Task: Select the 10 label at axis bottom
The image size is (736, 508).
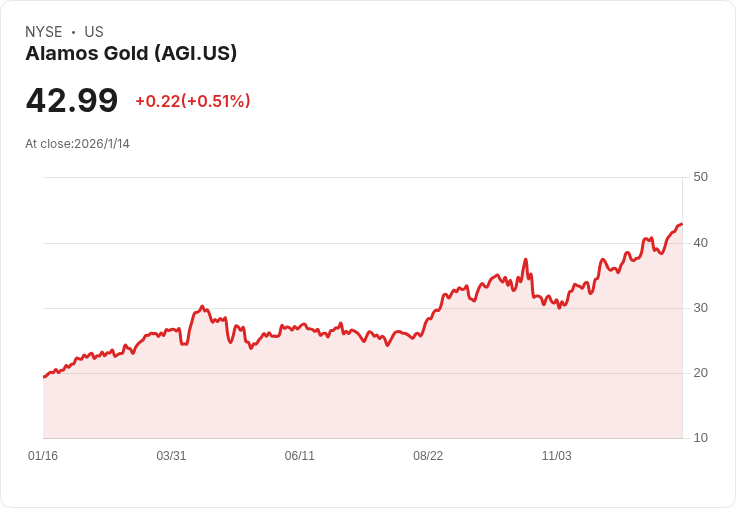Action: [x=700, y=437]
